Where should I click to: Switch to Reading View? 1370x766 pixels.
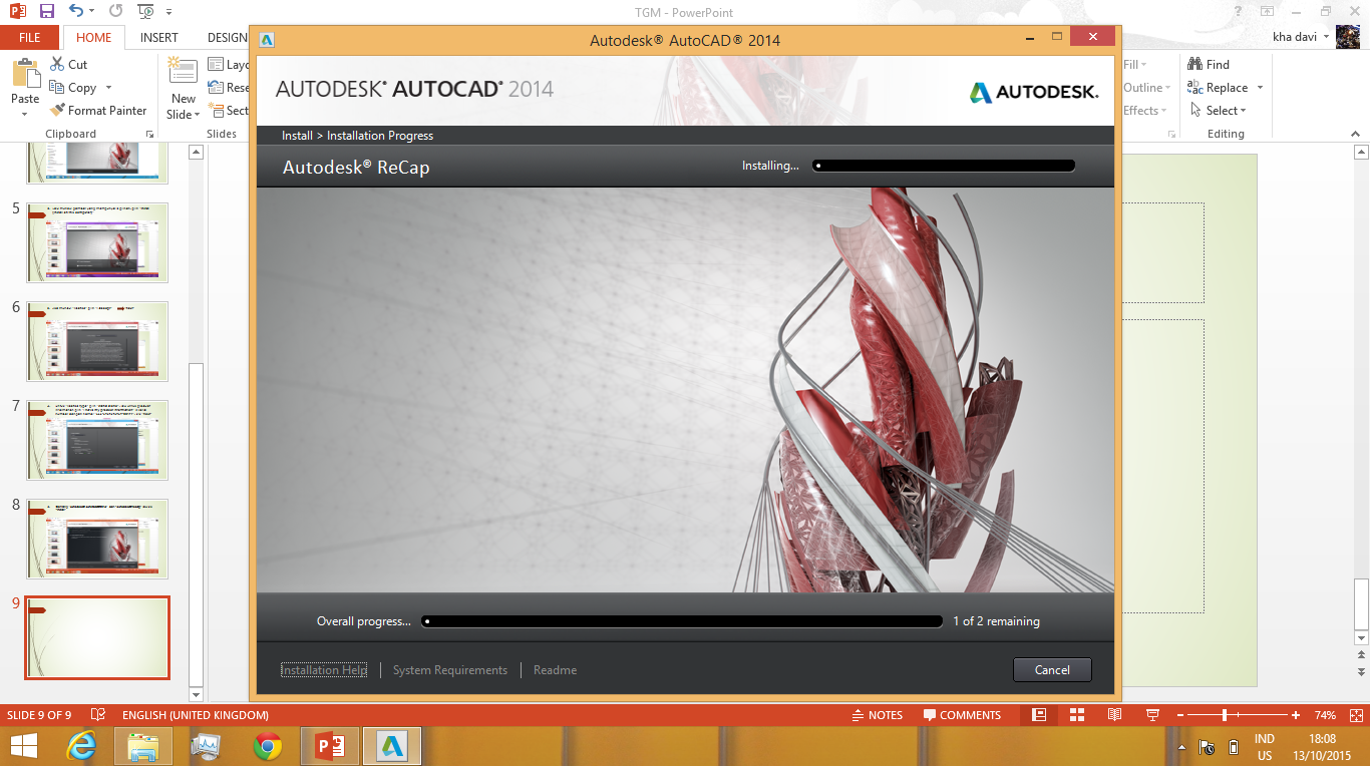pyautogui.click(x=1114, y=715)
